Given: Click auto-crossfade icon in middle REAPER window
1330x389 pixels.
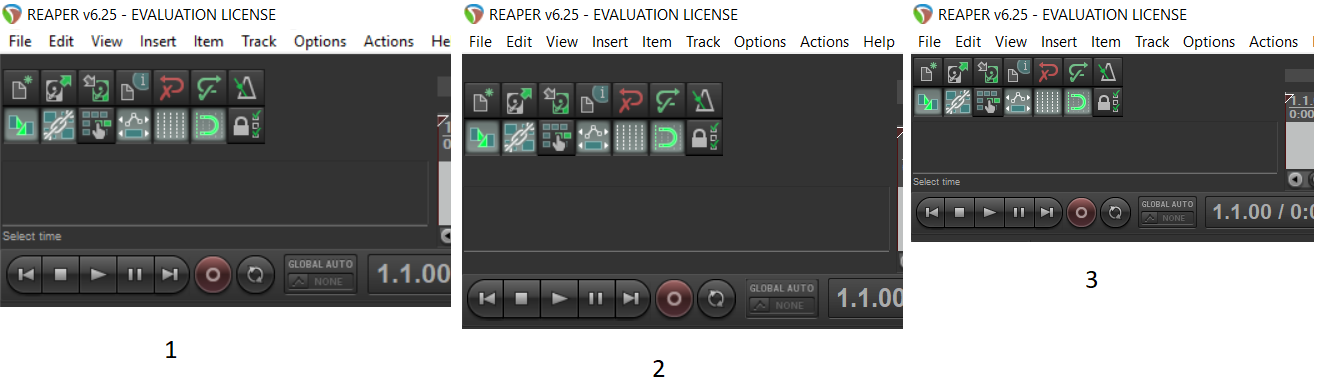Looking at the screenshot, I should 483,137.
